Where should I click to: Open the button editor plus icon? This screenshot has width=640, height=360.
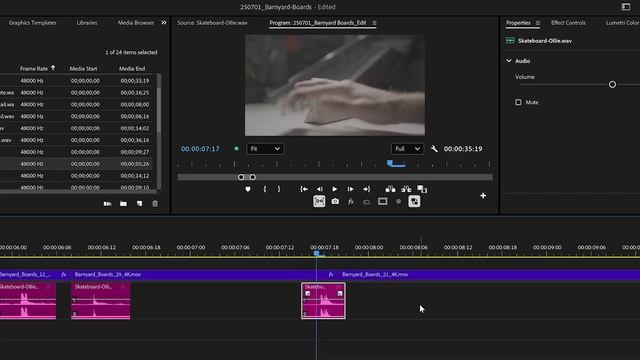pyautogui.click(x=483, y=196)
